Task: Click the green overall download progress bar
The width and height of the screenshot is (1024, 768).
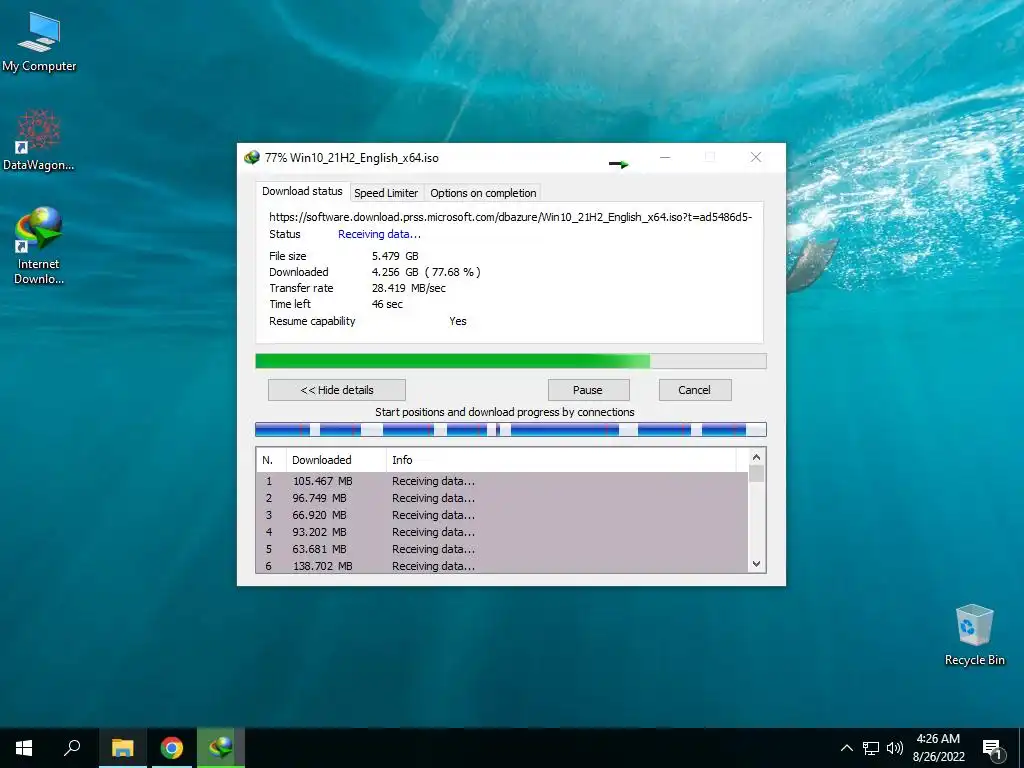Action: tap(511, 361)
